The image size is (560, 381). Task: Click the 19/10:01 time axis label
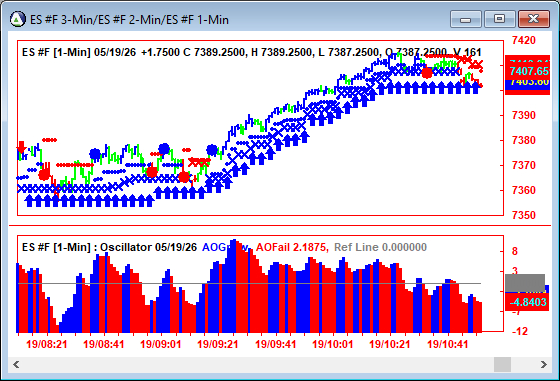(333, 345)
